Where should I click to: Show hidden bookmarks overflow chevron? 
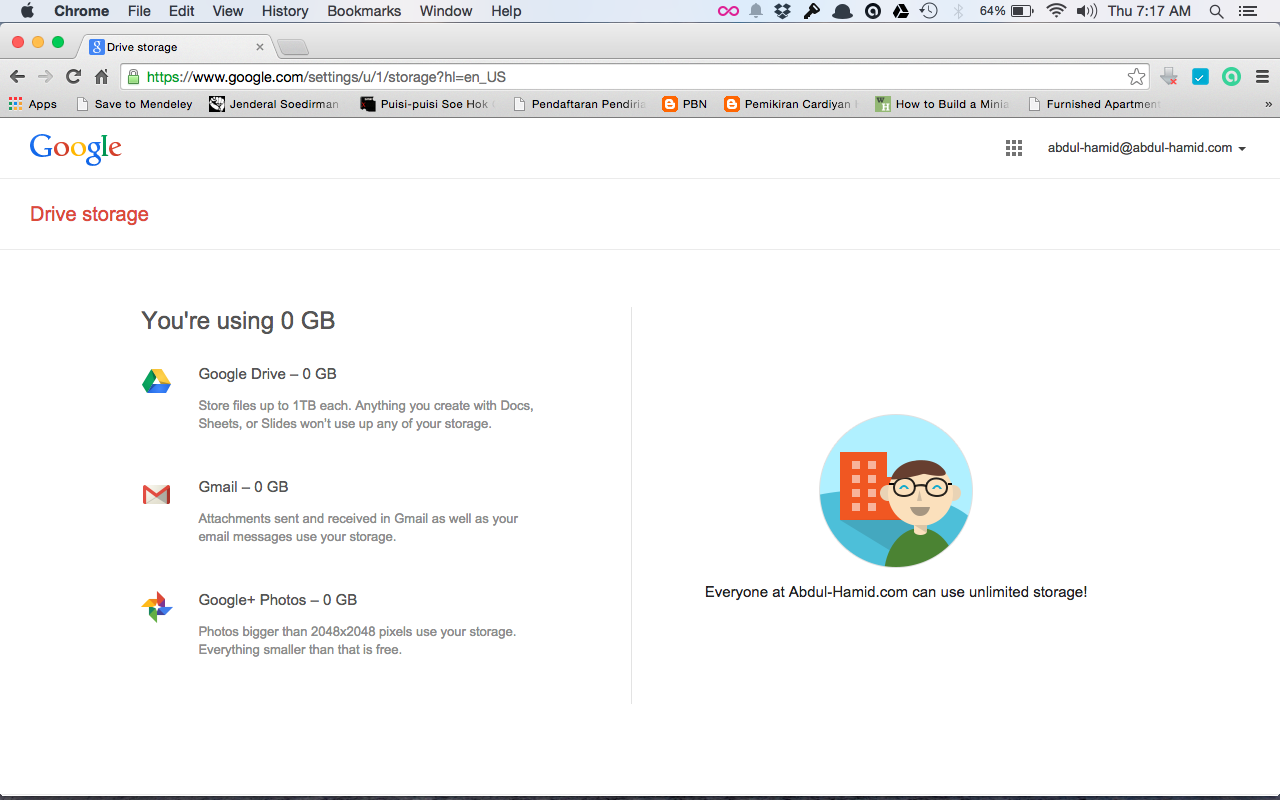1268,104
